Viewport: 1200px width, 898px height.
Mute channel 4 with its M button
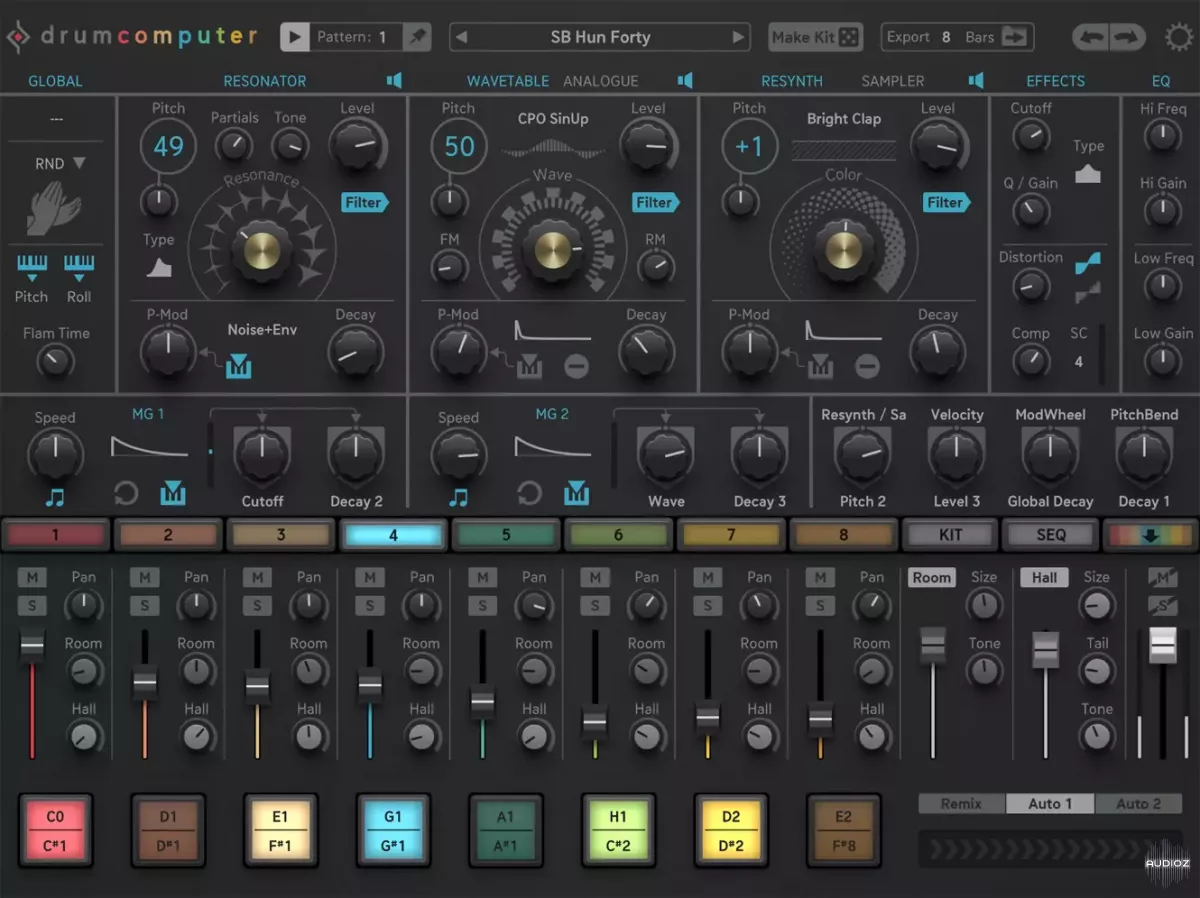coord(370,577)
